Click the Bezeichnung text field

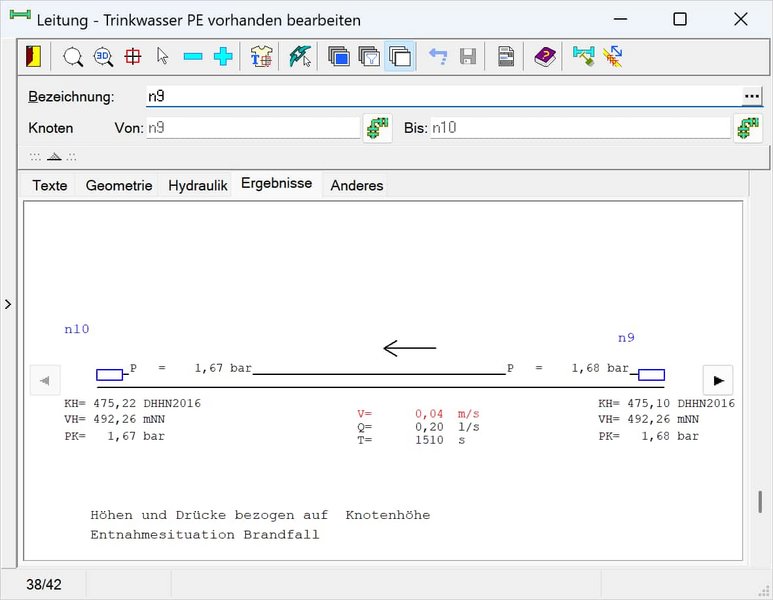pyautogui.click(x=440, y=96)
